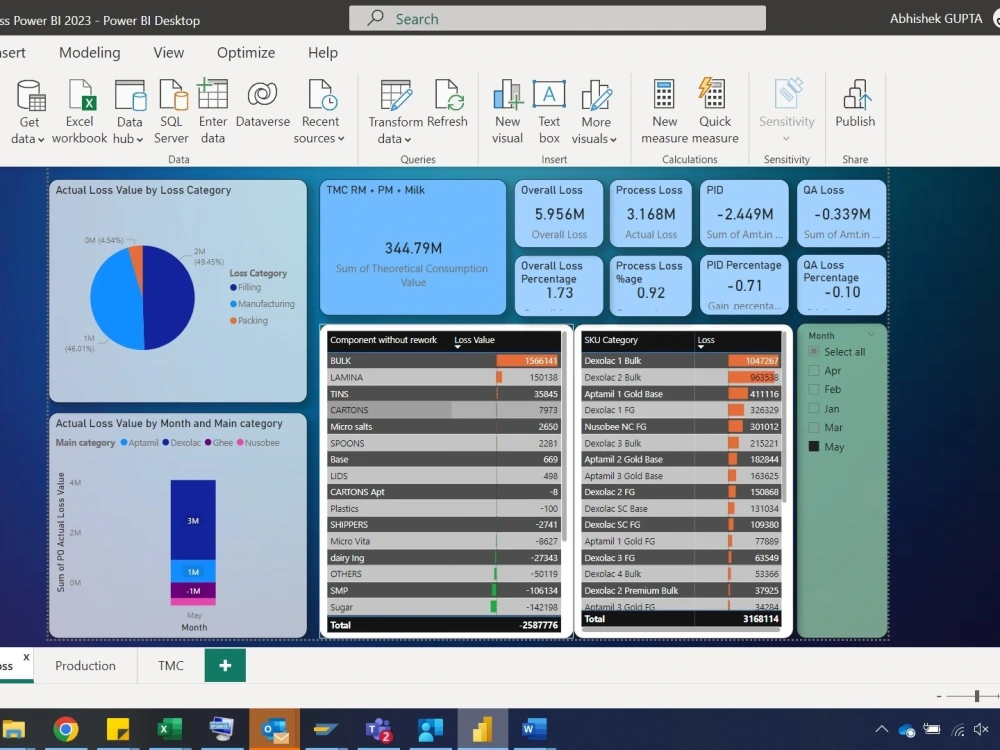This screenshot has width=1000, height=750.
Task: Check Feb in the Month slicer
Action: tap(812, 389)
